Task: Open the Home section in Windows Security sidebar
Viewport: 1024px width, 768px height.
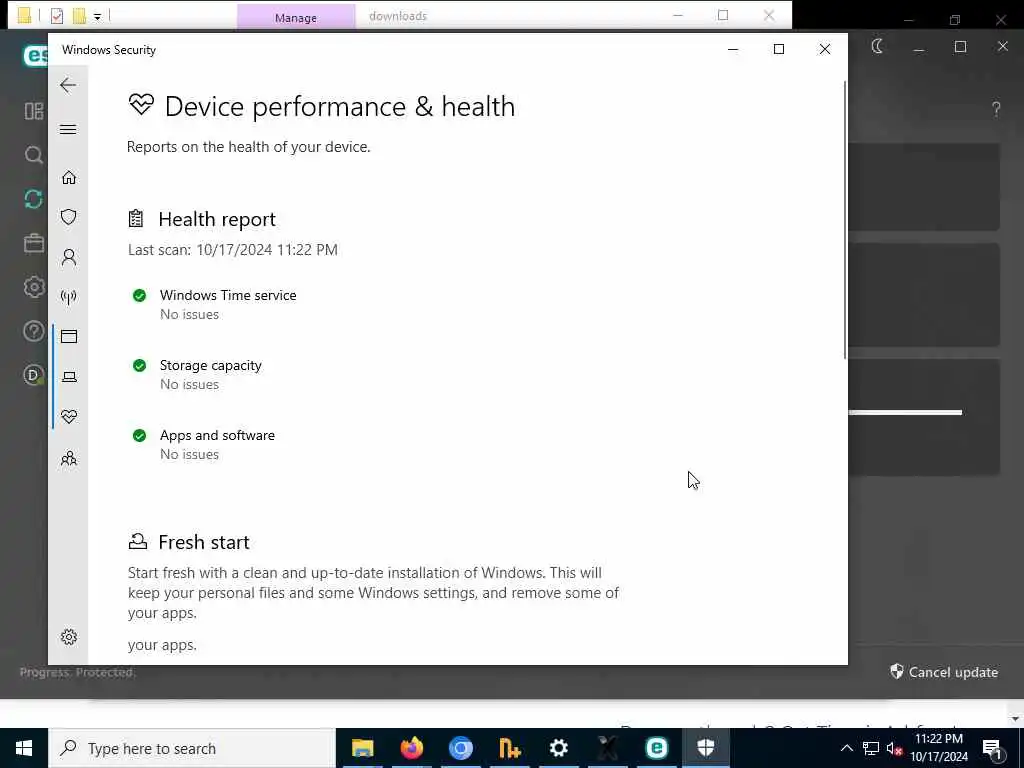Action: 69,178
